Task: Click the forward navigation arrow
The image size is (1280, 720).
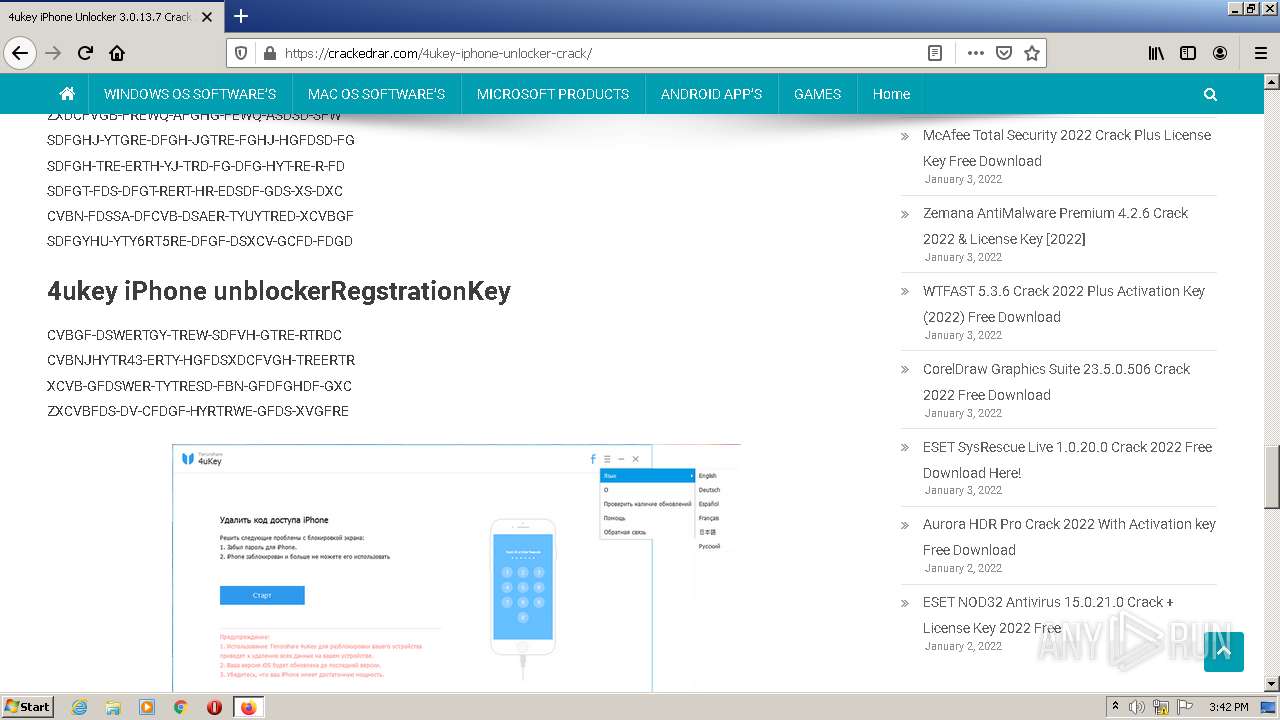Action: pyautogui.click(x=53, y=53)
